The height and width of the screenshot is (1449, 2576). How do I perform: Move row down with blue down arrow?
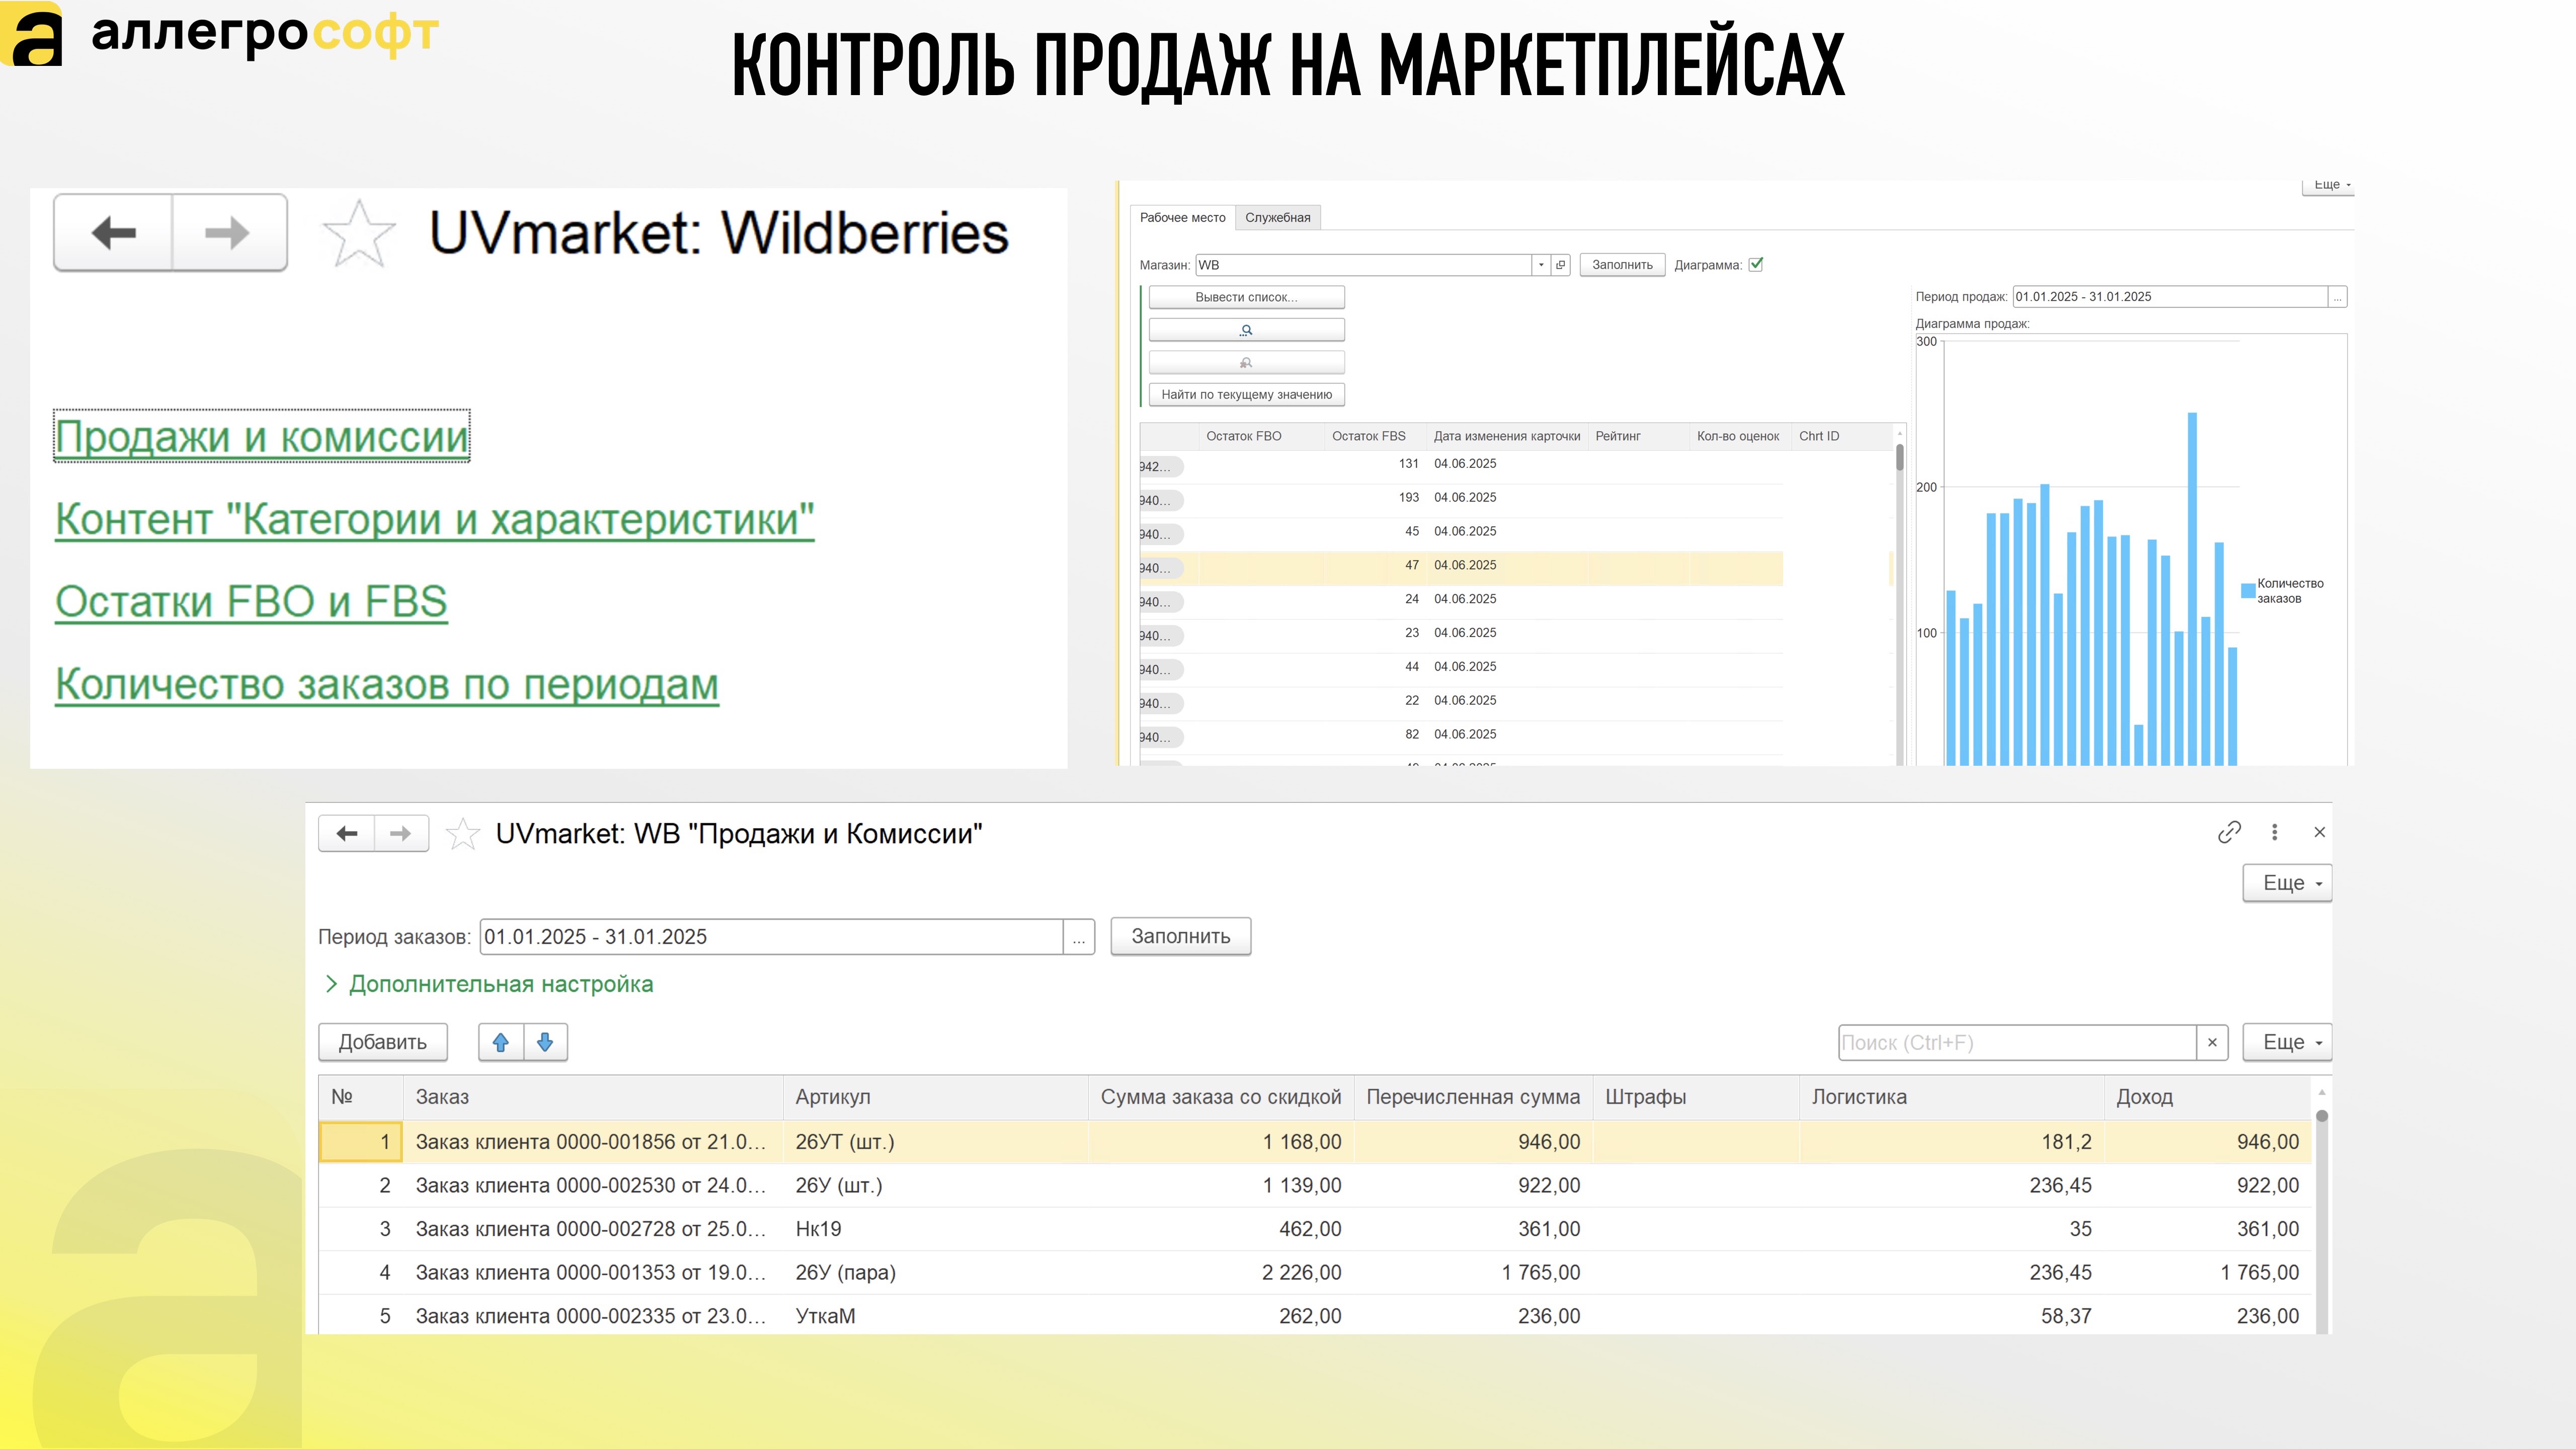(545, 1042)
